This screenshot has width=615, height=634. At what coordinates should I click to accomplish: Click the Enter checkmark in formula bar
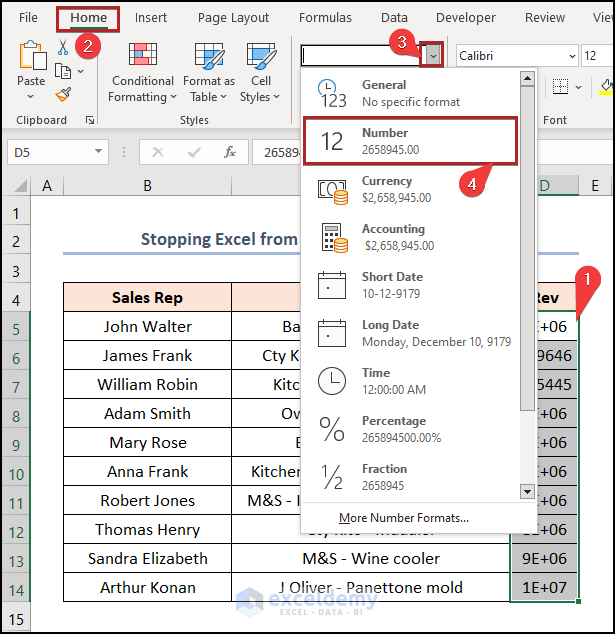click(x=194, y=152)
